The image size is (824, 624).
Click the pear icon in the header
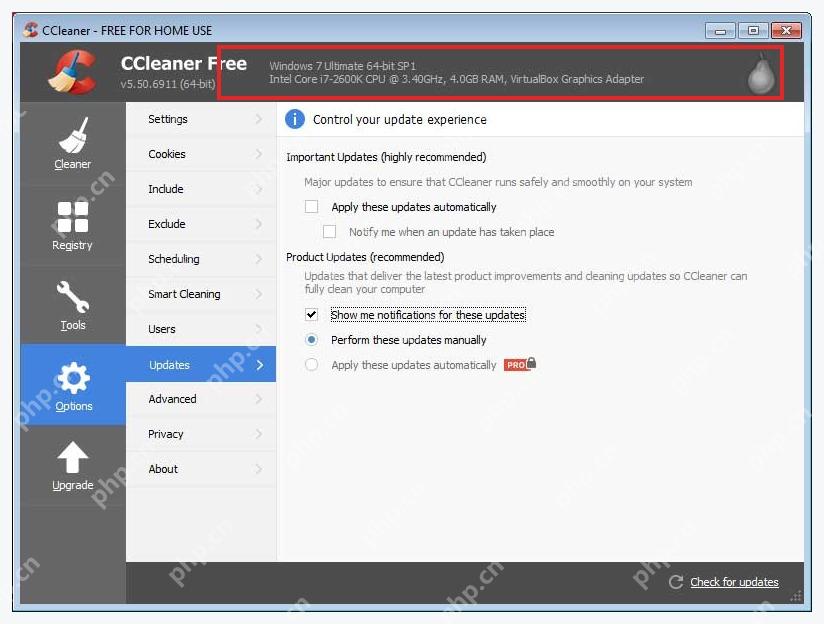761,74
